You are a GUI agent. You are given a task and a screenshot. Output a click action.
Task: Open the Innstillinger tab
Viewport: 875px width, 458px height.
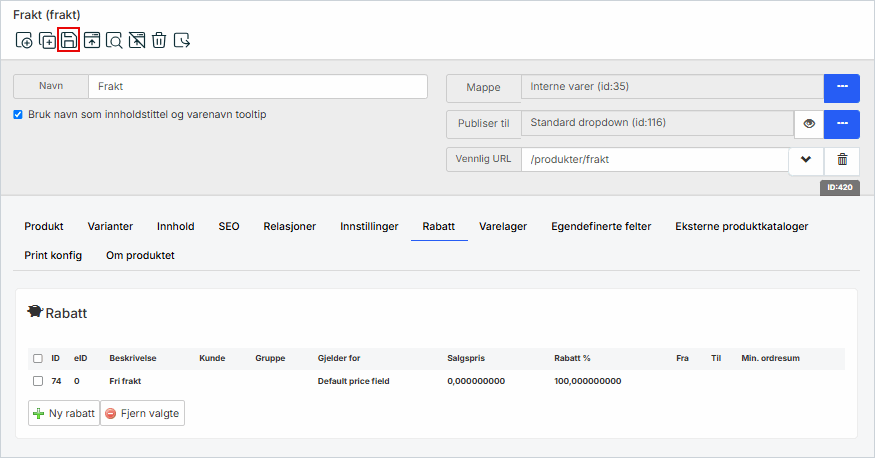(x=369, y=226)
